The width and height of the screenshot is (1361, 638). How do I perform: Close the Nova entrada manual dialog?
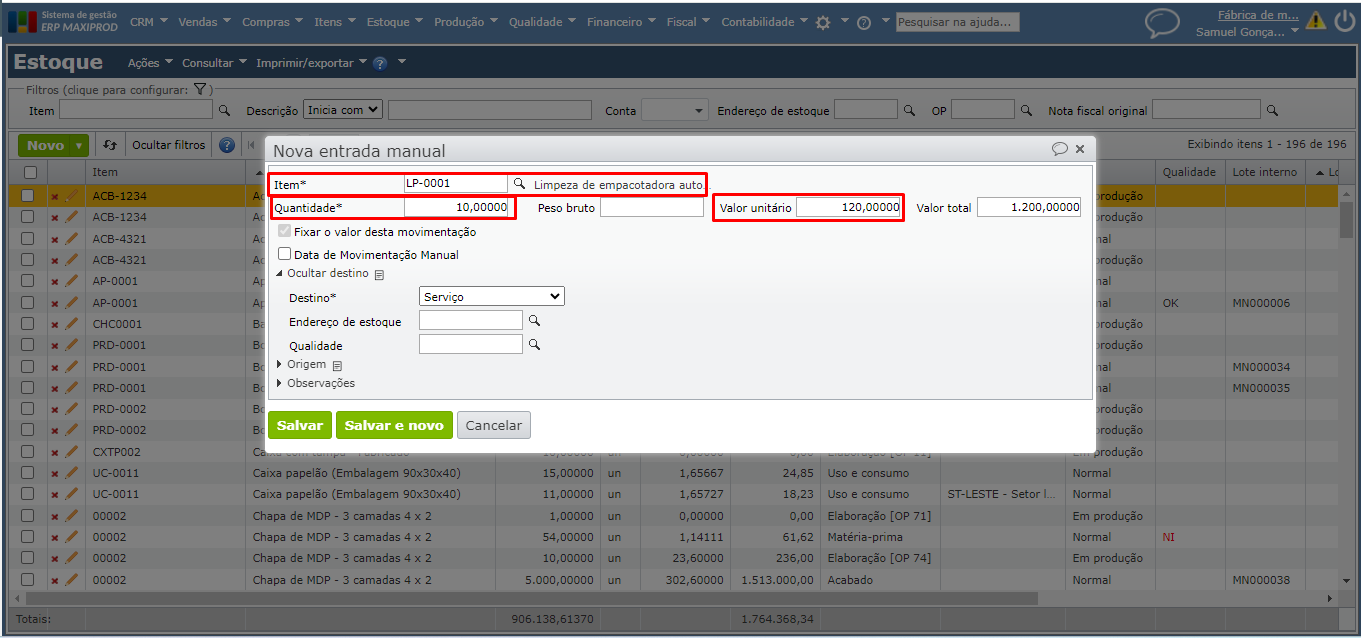(x=1080, y=149)
